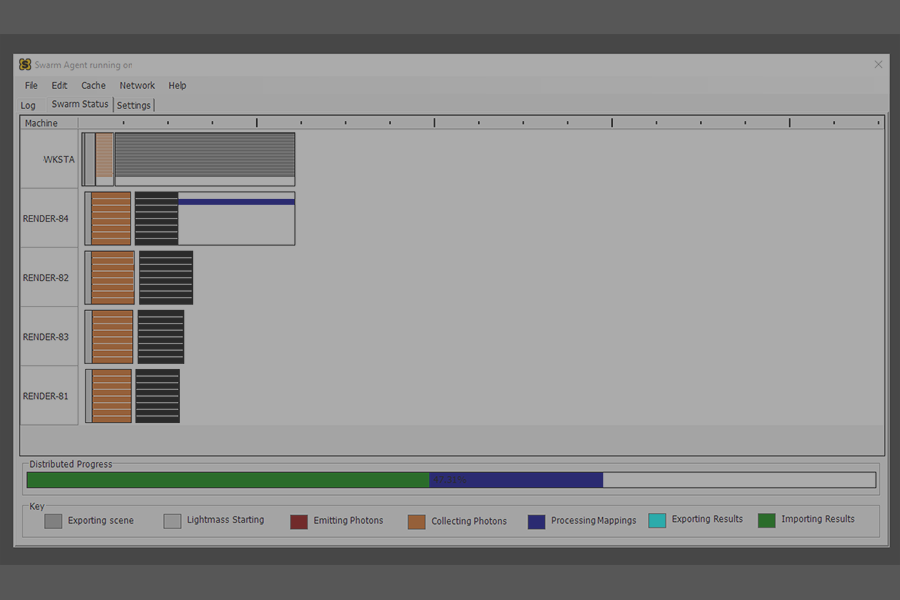Click the Swarm Agent title bar icon
The image size is (900, 600).
tap(25, 64)
